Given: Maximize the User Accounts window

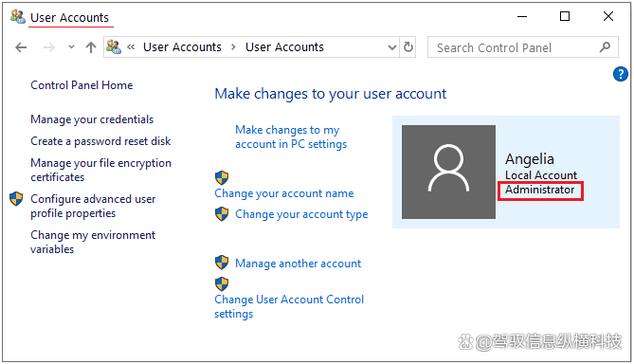Looking at the screenshot, I should pos(565,17).
